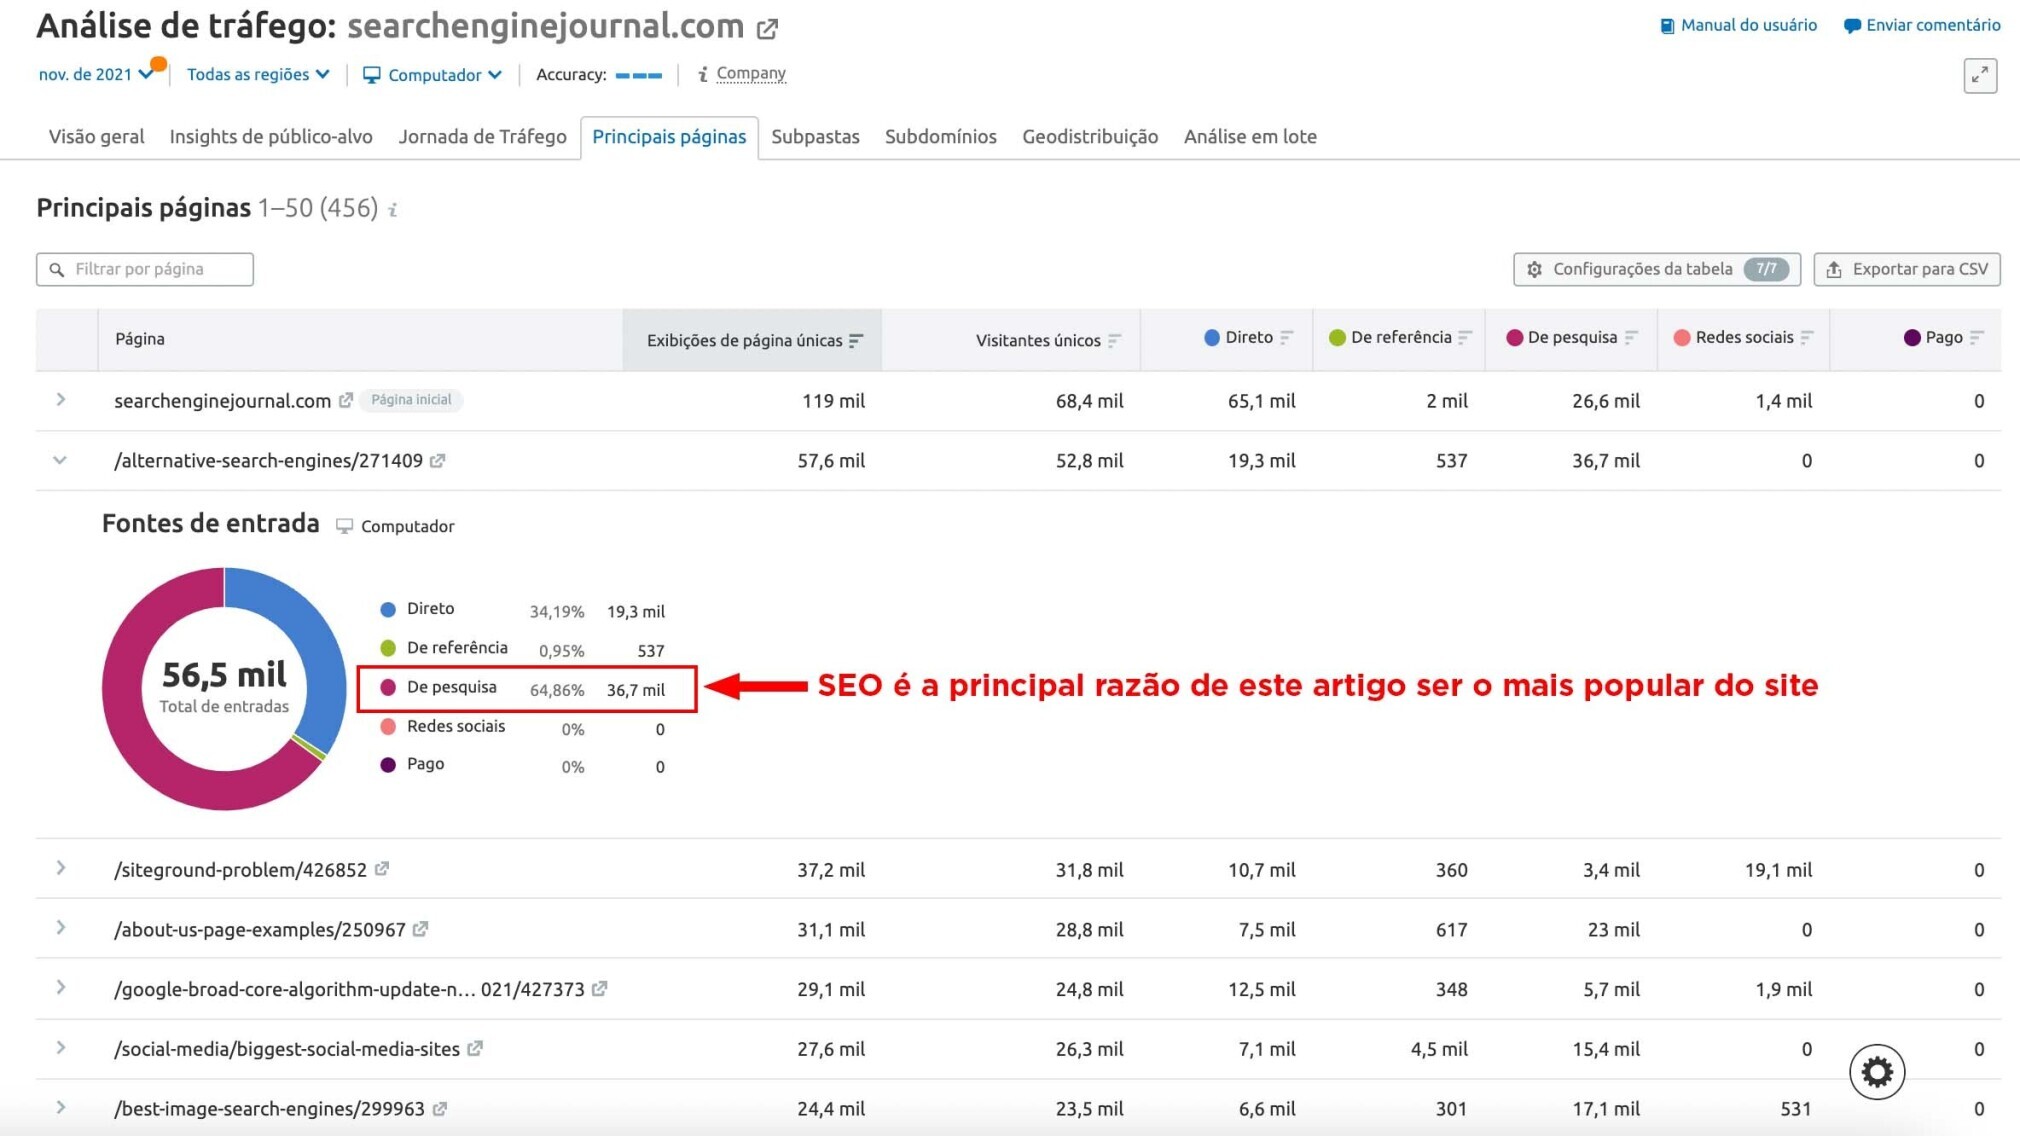Open the Computador device dropdown
2020x1136 pixels.
(432, 75)
